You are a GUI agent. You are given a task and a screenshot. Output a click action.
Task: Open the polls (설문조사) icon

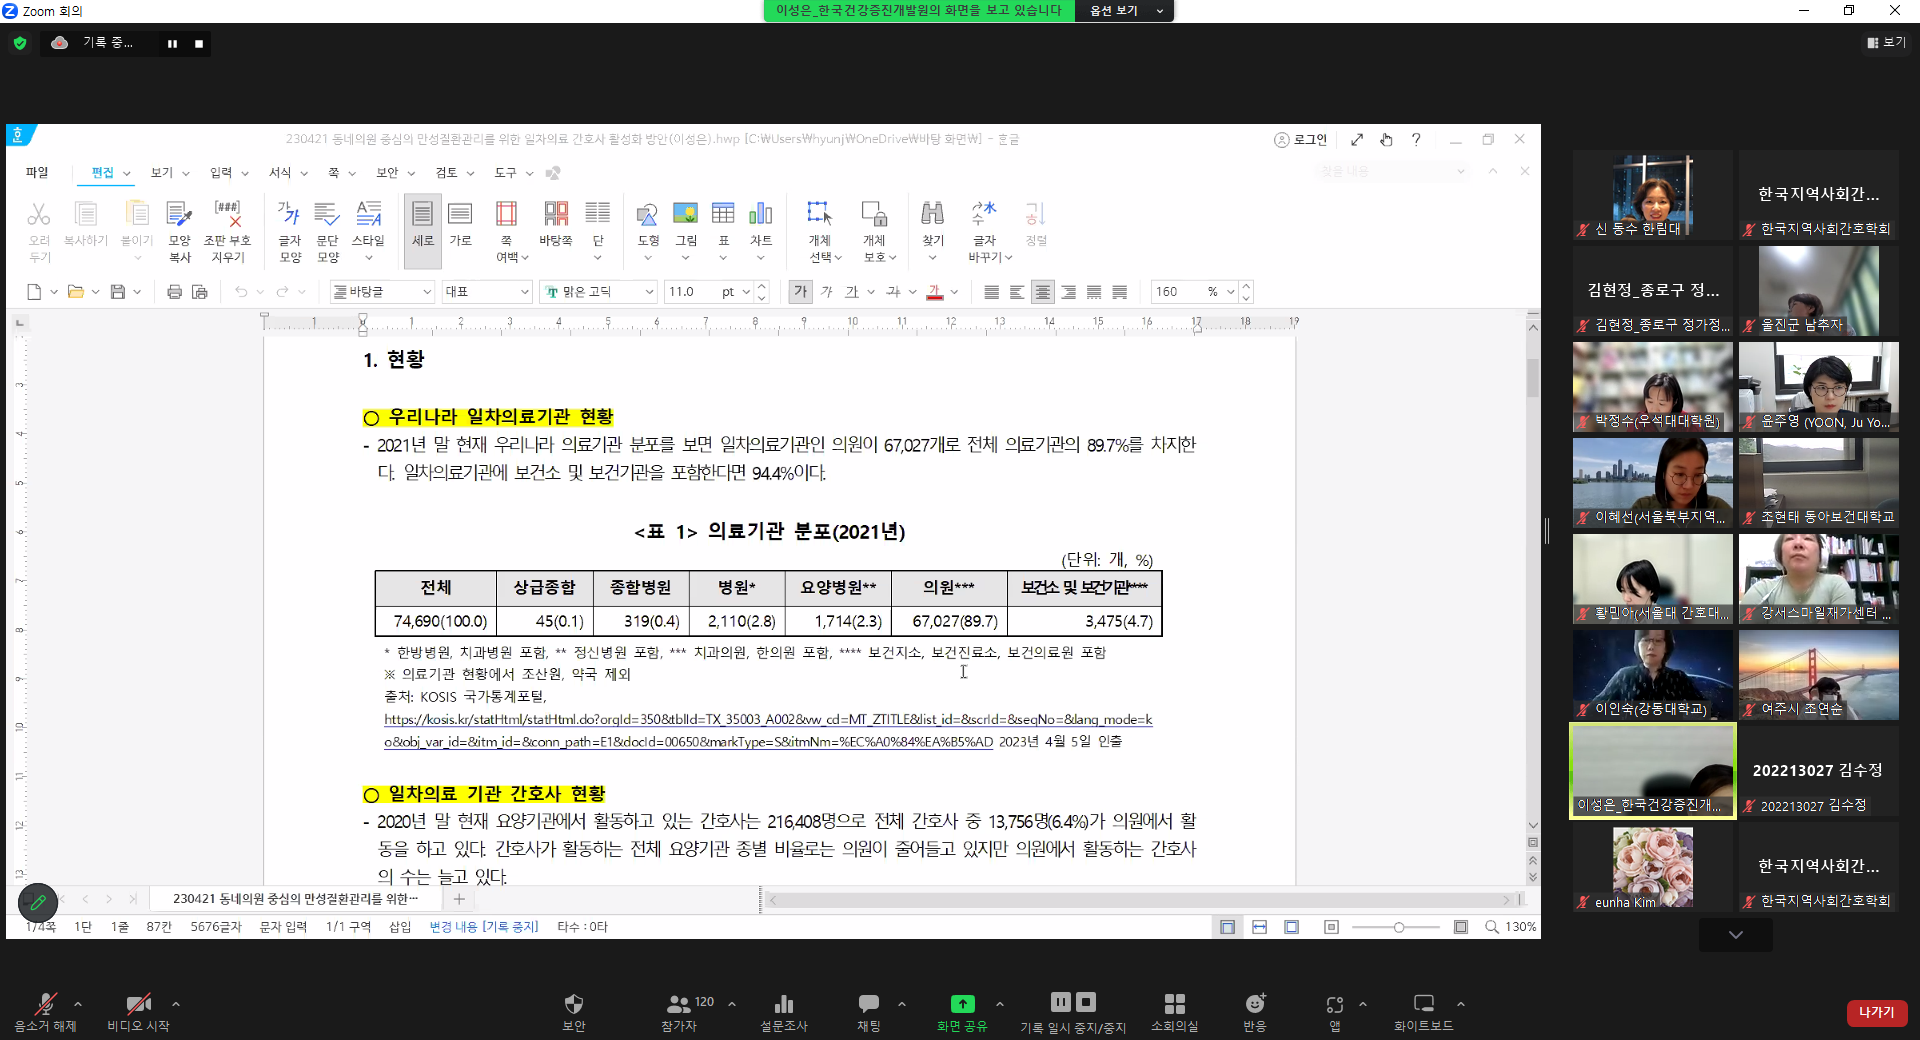(783, 1004)
